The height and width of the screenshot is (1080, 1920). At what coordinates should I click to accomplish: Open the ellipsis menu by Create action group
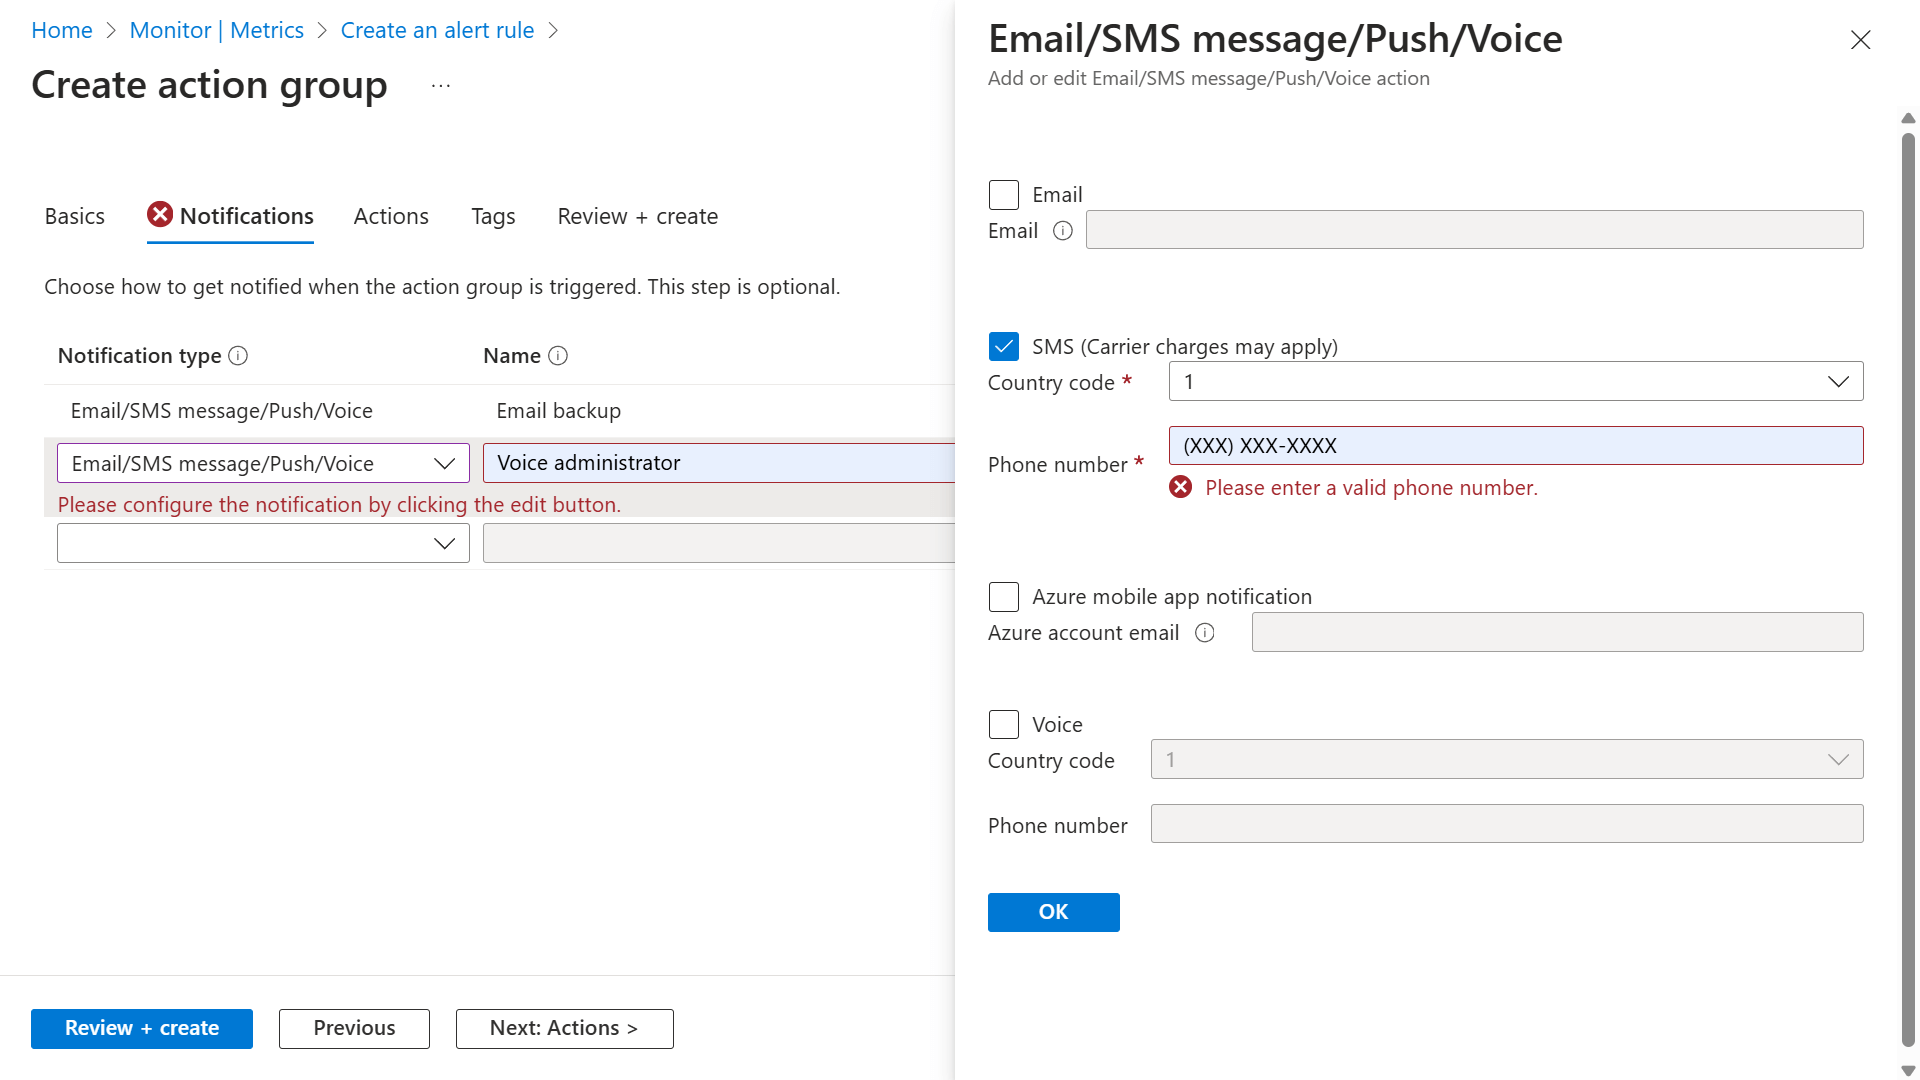[x=441, y=86]
